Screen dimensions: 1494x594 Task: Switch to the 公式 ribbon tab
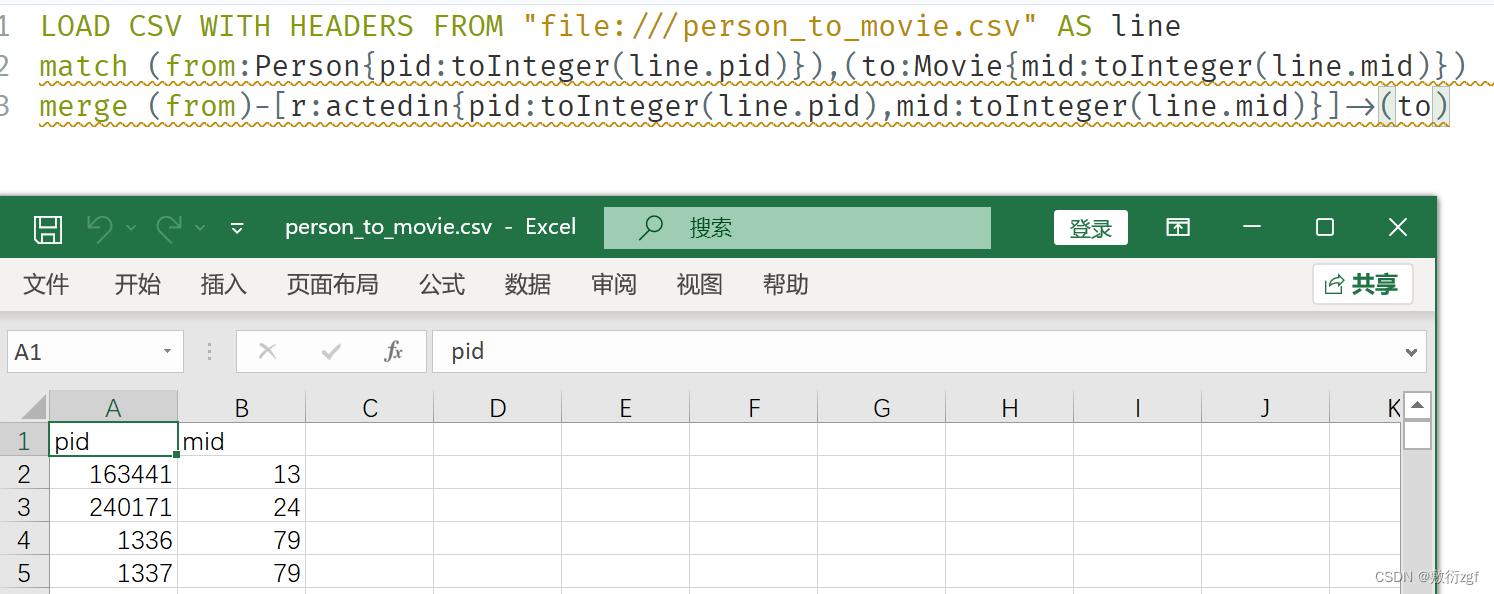[442, 285]
